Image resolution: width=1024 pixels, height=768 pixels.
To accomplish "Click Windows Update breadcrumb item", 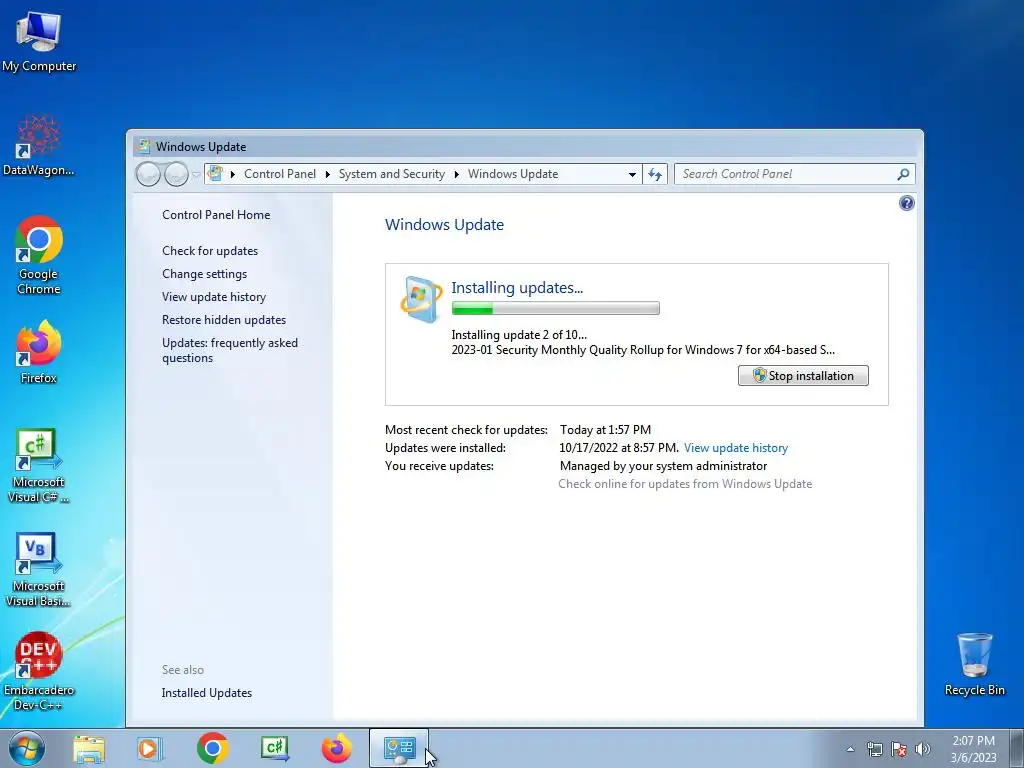I will [x=513, y=174].
